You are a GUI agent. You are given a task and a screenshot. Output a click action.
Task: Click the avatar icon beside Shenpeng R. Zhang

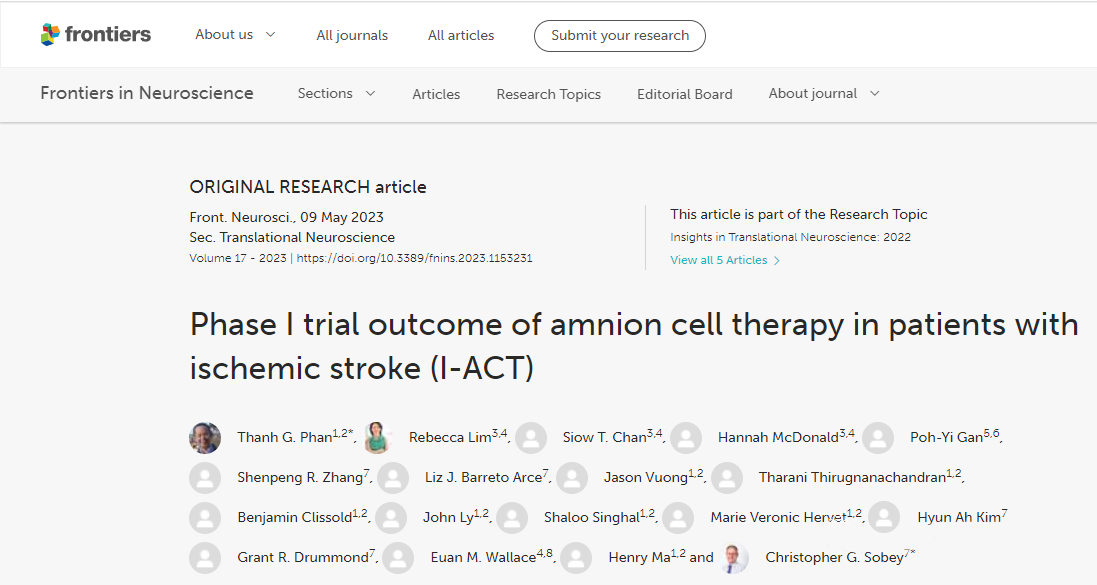(205, 477)
